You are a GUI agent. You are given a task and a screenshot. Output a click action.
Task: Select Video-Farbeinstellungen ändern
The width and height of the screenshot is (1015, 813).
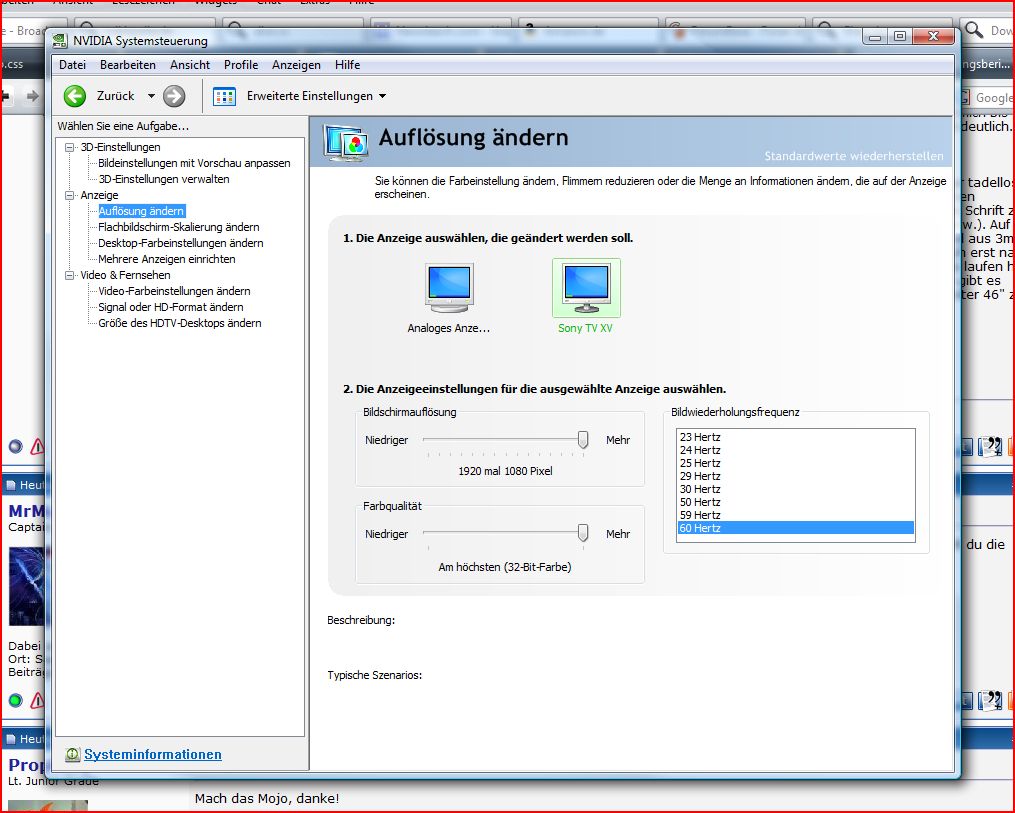pyautogui.click(x=174, y=291)
